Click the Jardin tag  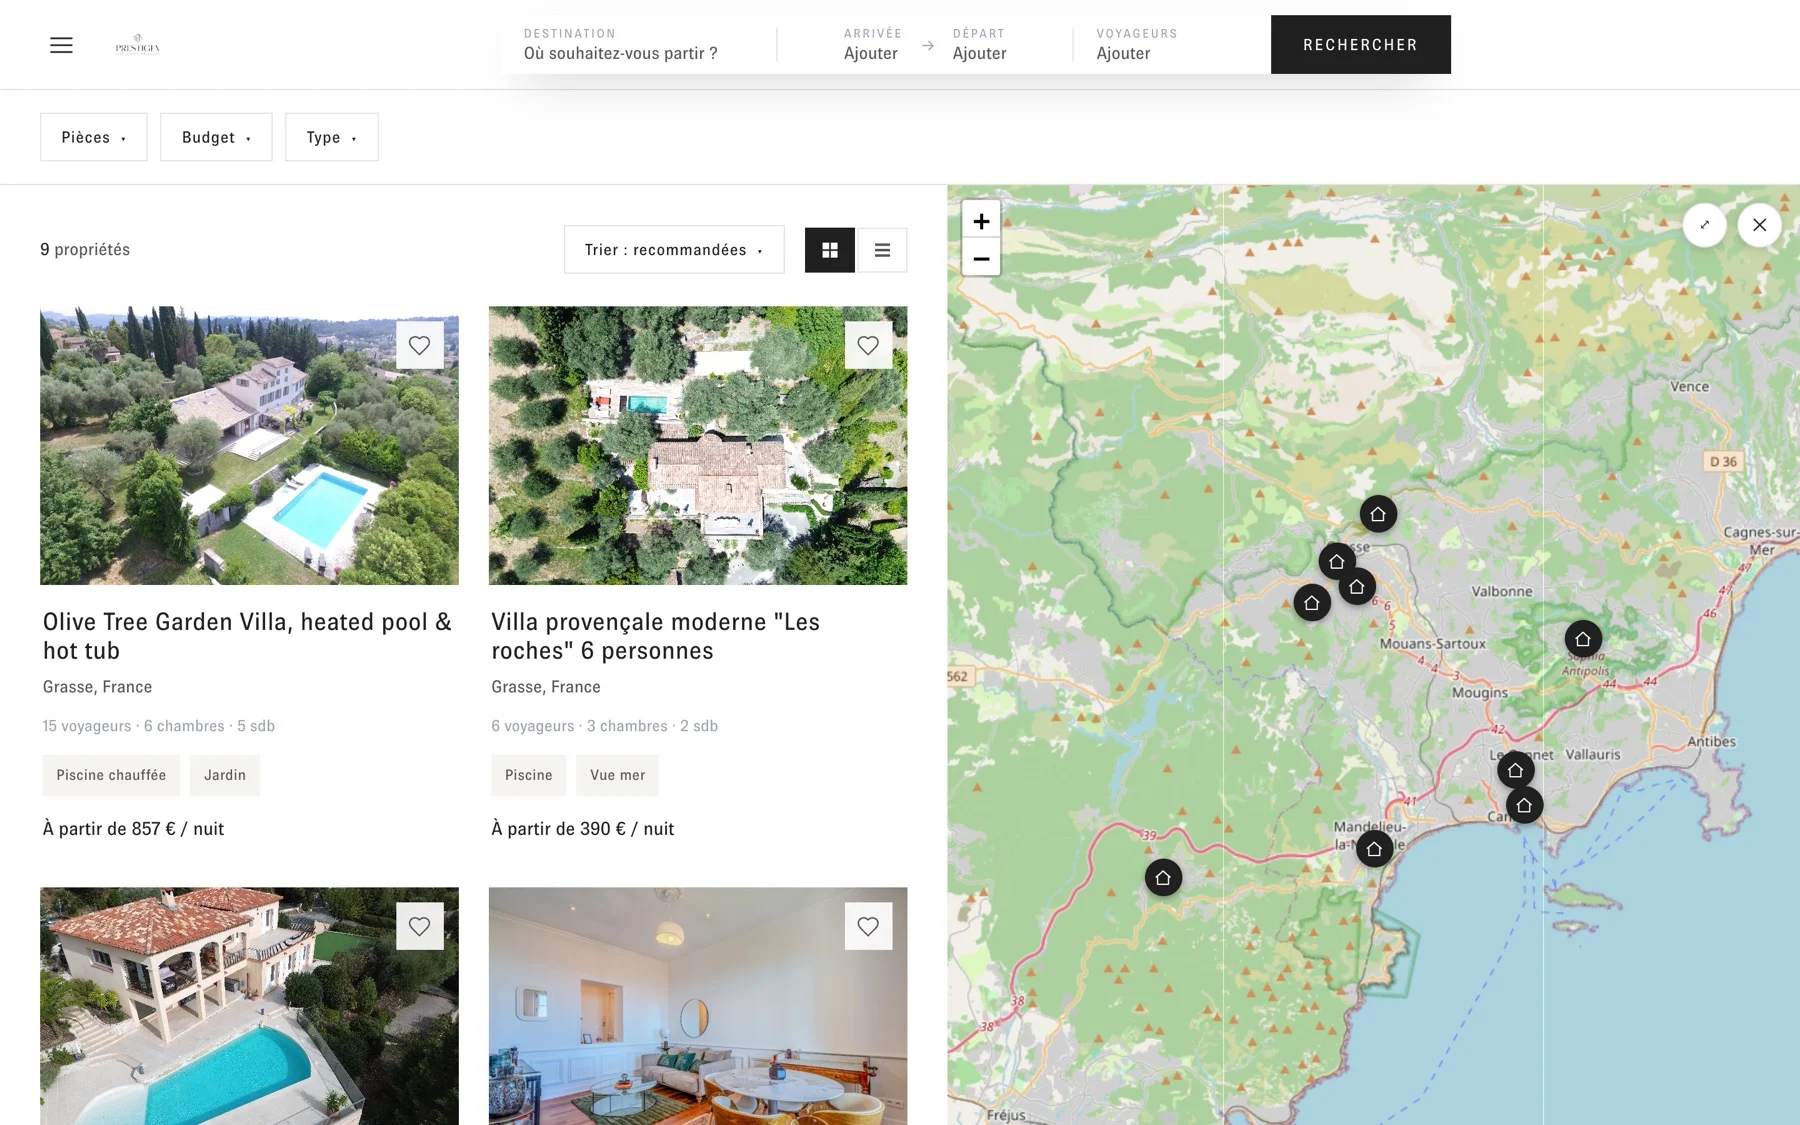click(225, 775)
